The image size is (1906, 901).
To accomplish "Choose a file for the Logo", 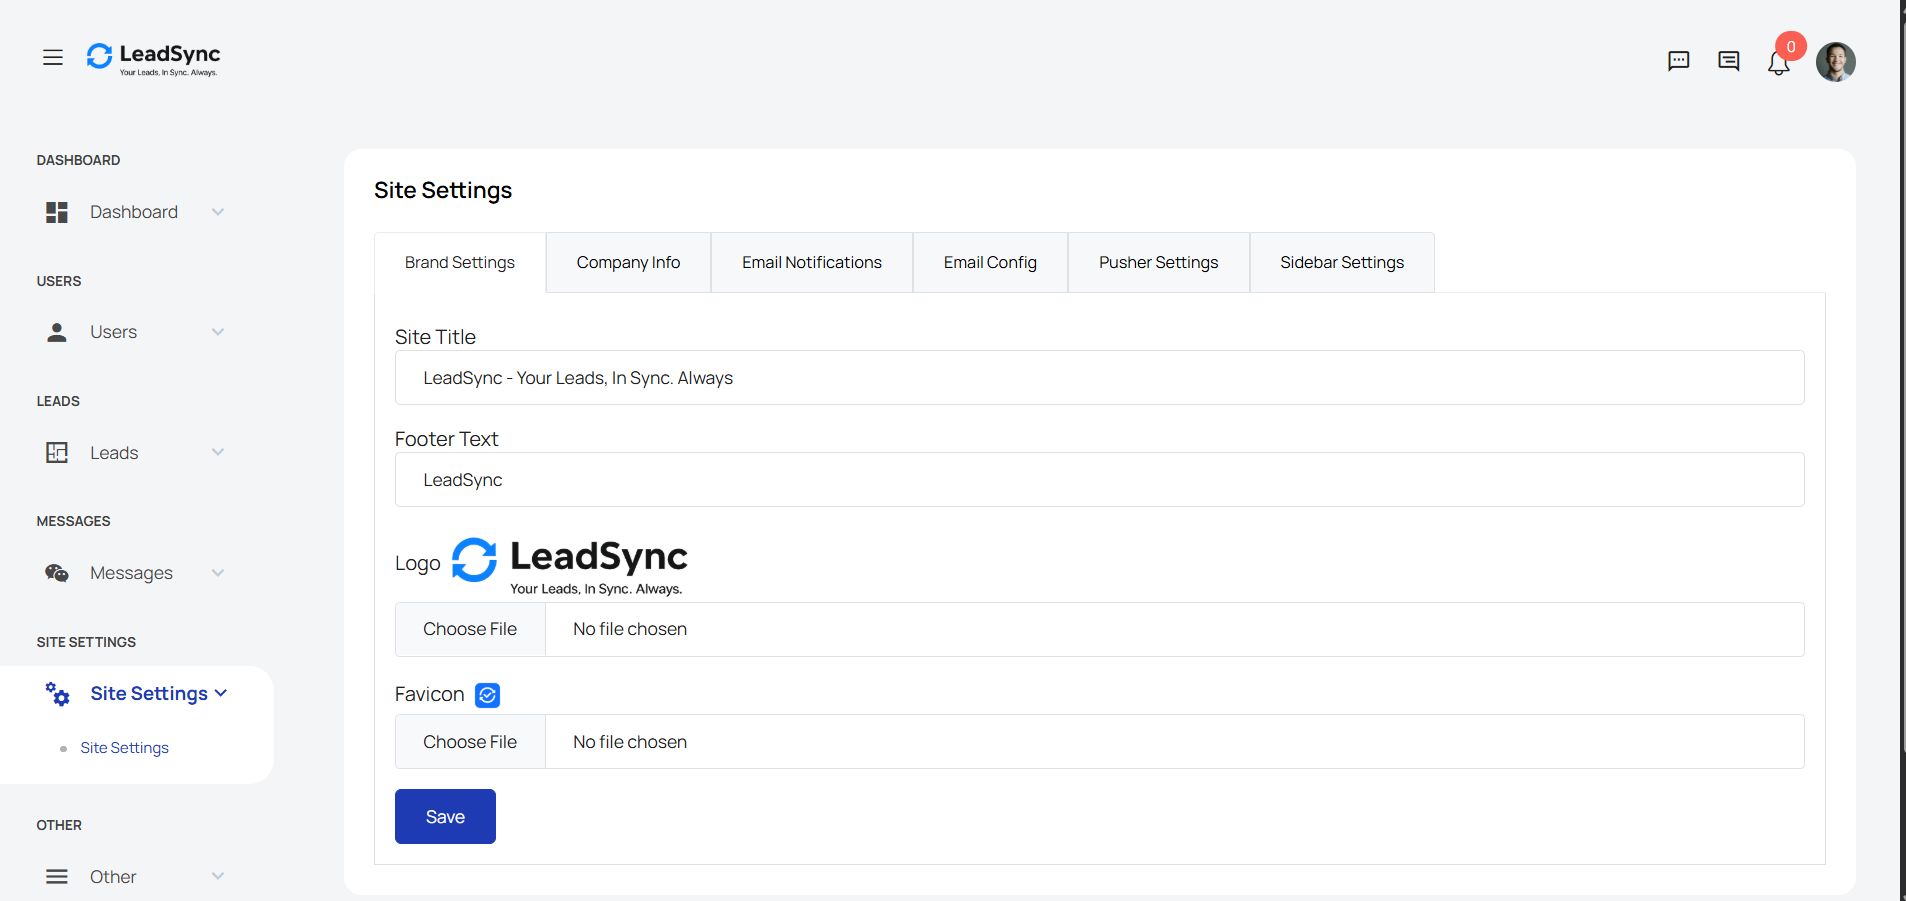I will [x=470, y=629].
